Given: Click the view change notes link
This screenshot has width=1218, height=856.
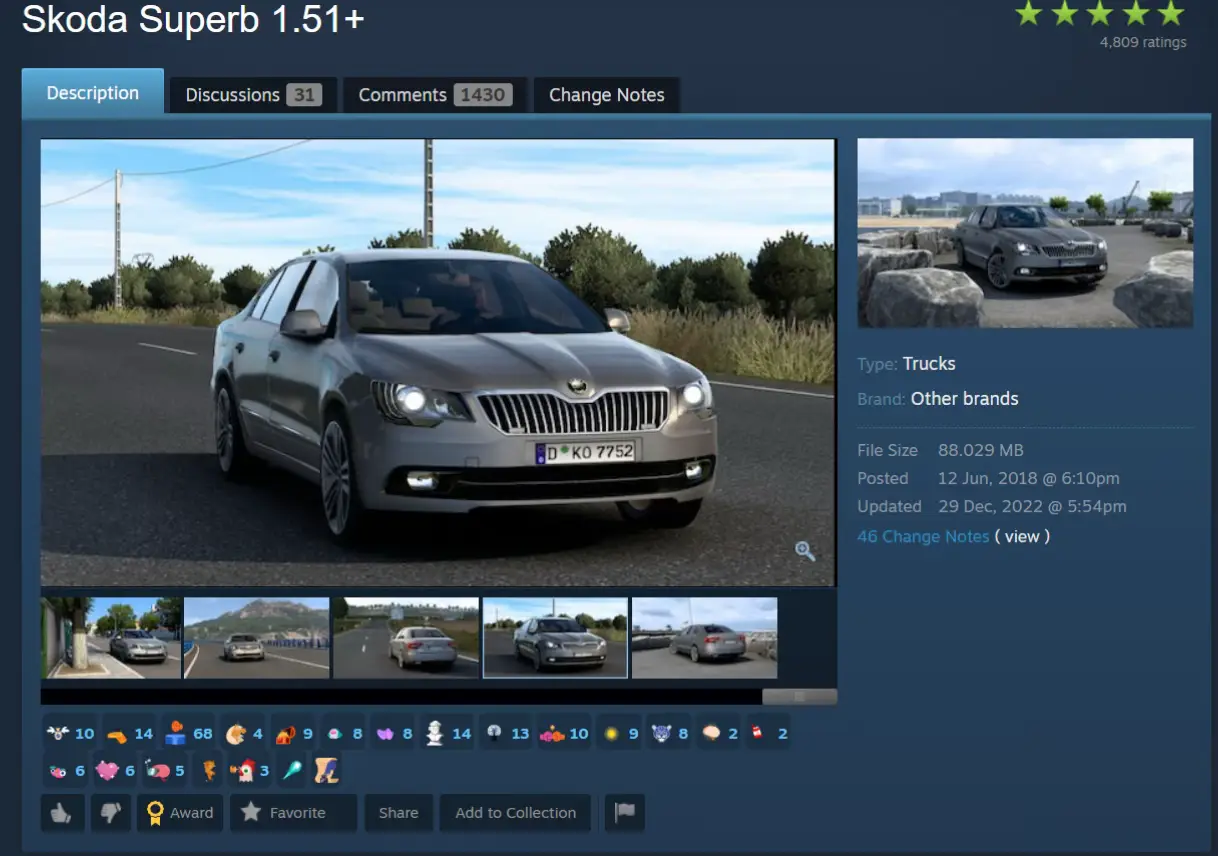Looking at the screenshot, I should 1022,536.
